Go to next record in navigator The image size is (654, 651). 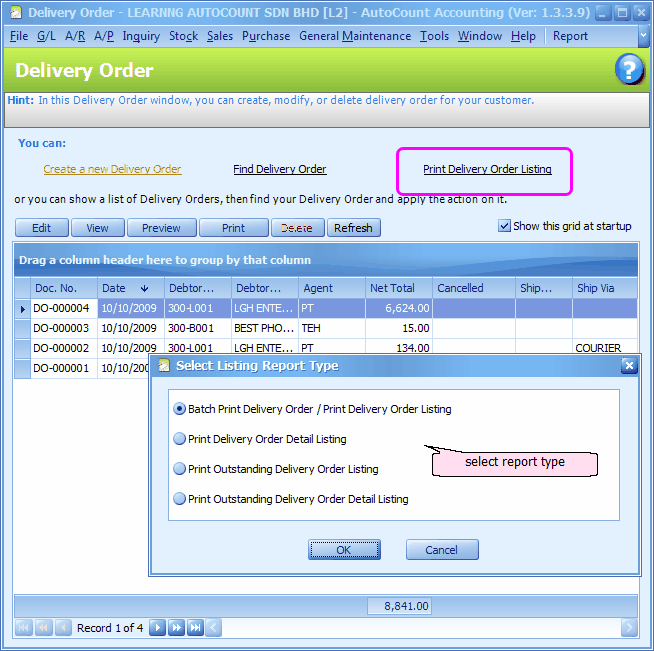[x=157, y=628]
